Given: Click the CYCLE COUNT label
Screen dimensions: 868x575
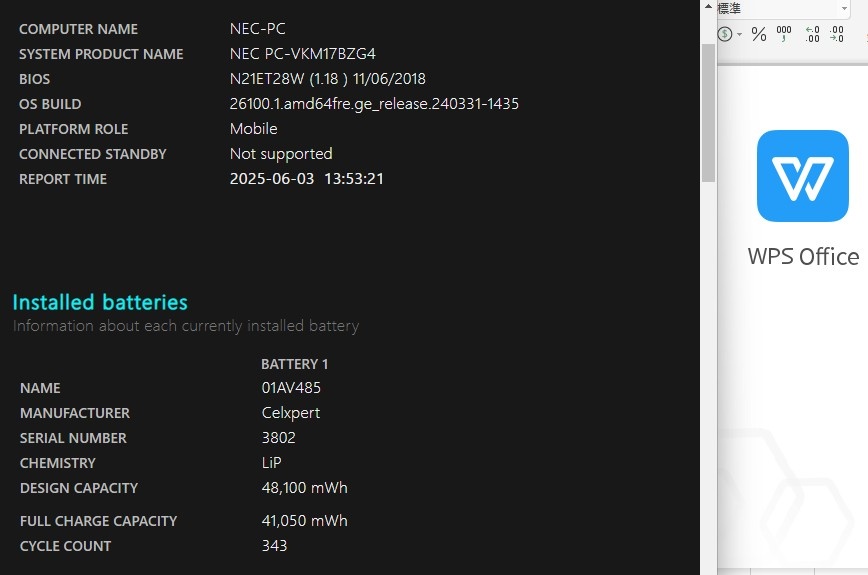Looking at the screenshot, I should coord(65,546).
